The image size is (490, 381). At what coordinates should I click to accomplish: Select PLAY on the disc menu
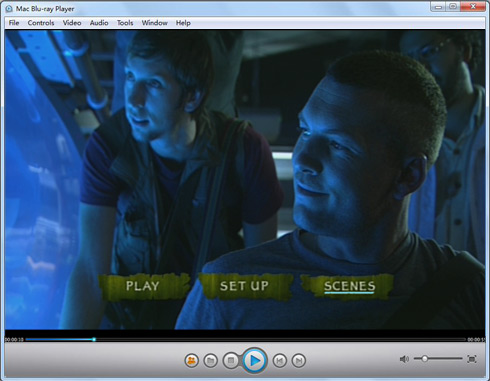pyautogui.click(x=143, y=286)
